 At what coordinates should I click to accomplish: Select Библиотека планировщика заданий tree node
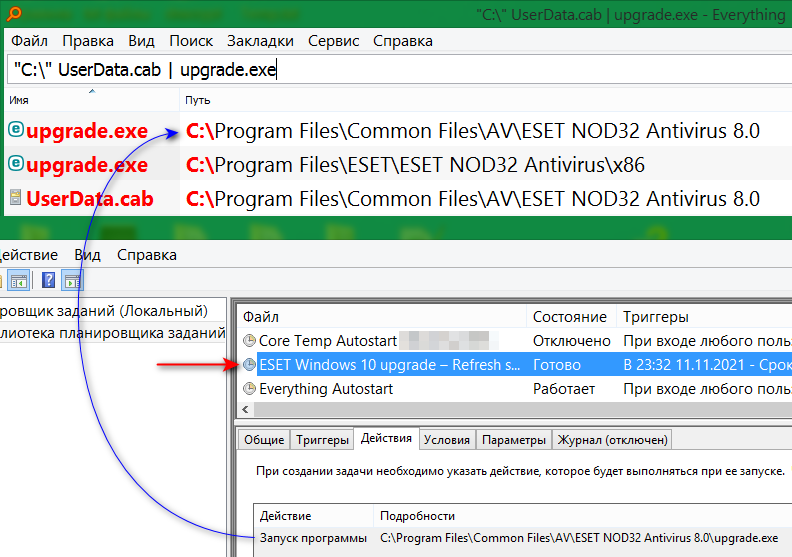tap(112, 333)
